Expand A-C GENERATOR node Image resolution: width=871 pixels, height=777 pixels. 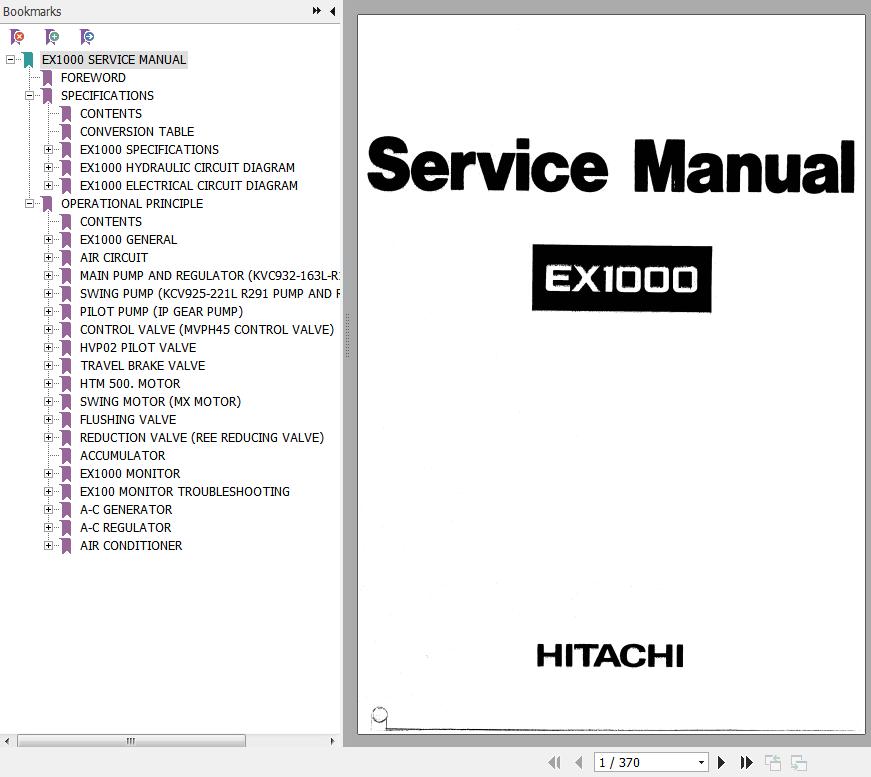[48, 509]
